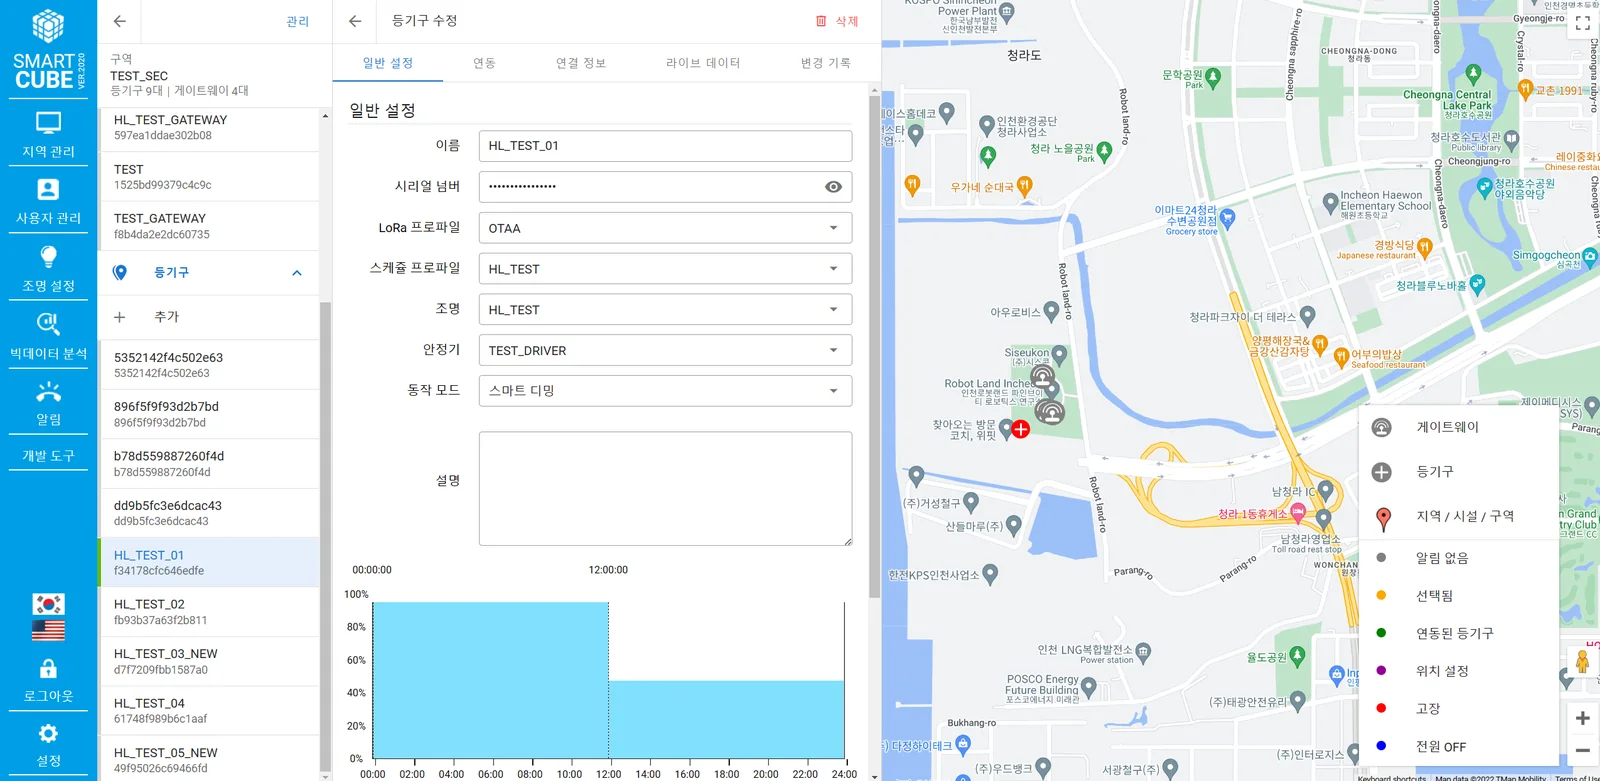
Task: Click the 삭제 delete button
Action: pos(837,21)
